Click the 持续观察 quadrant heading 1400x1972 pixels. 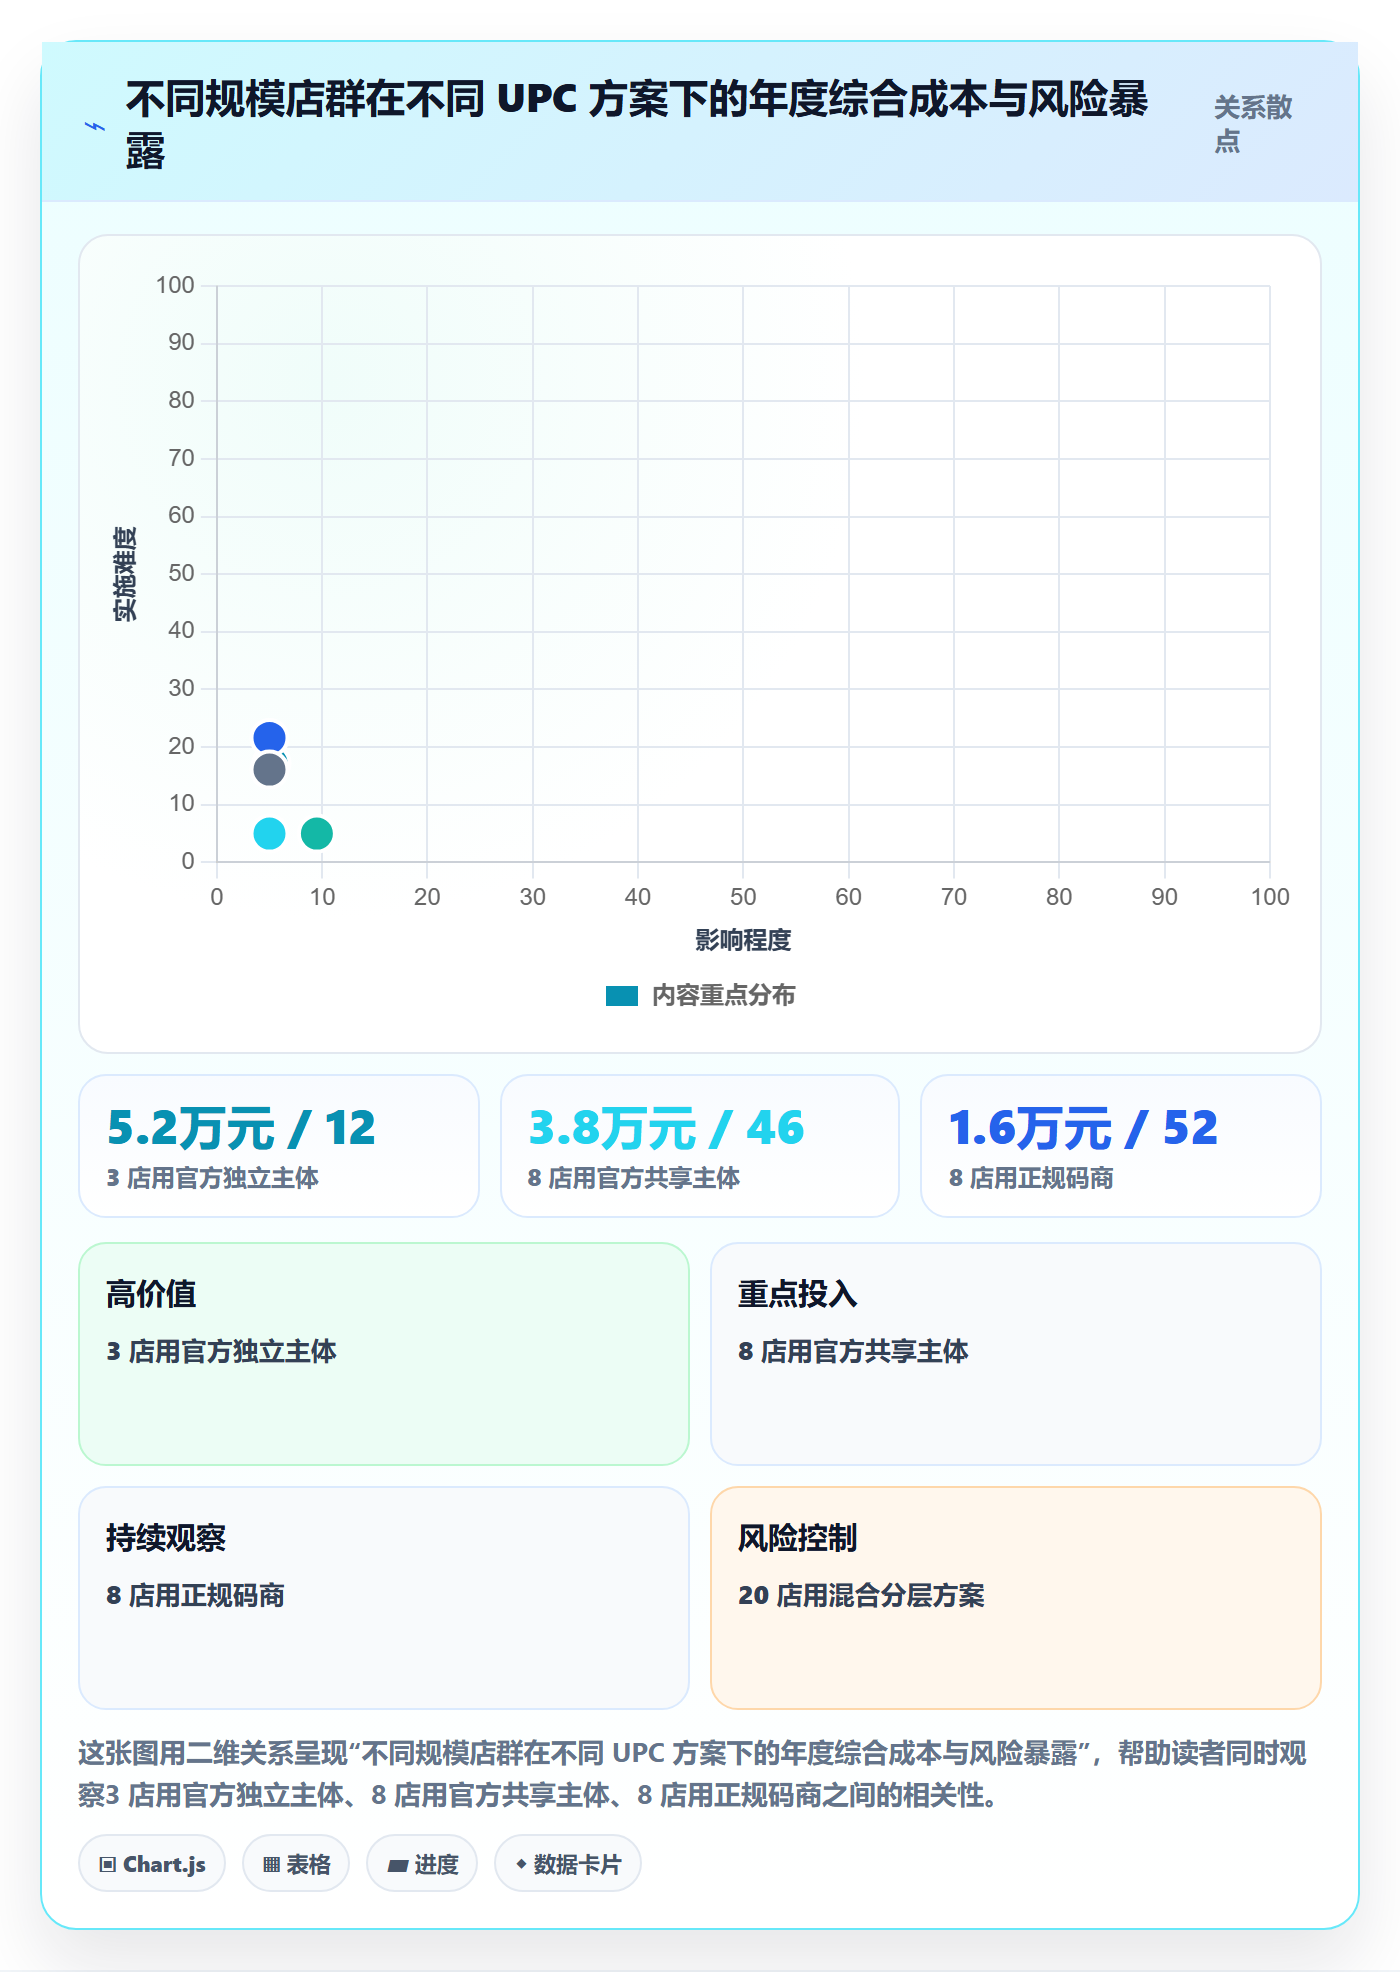[166, 1538]
